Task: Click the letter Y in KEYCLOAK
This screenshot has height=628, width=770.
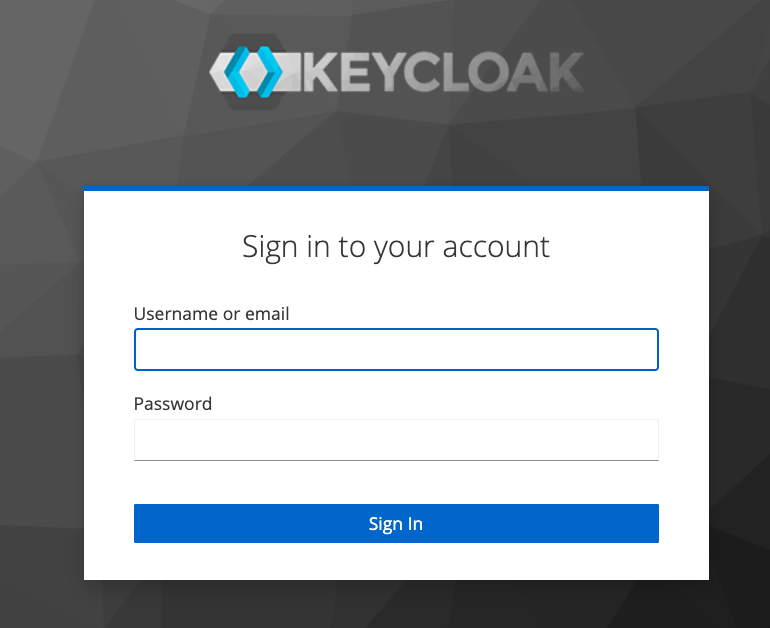Action: [388, 72]
